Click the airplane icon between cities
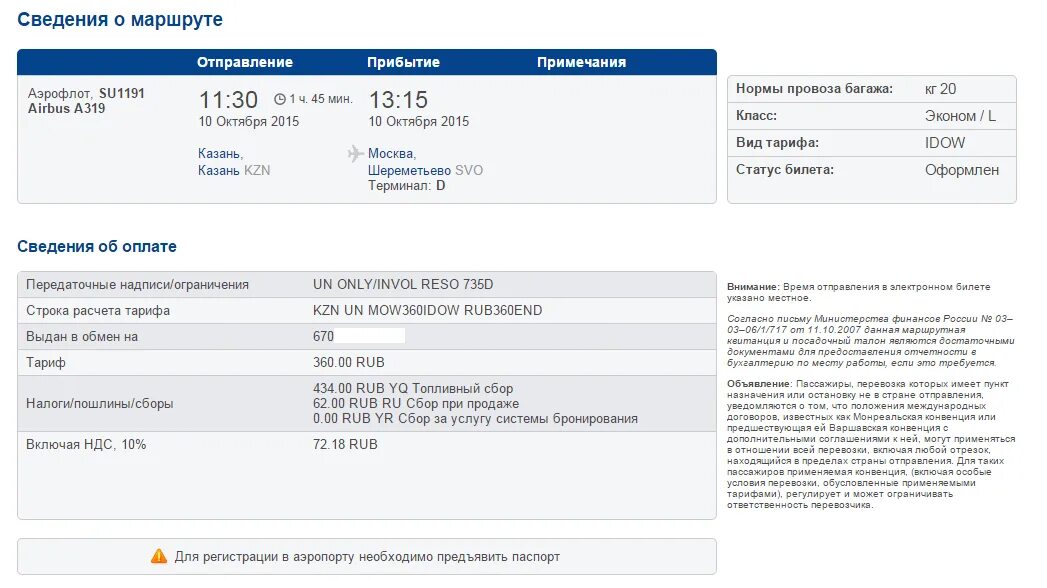Image resolution: width=1047 pixels, height=588 pixels. tap(355, 154)
